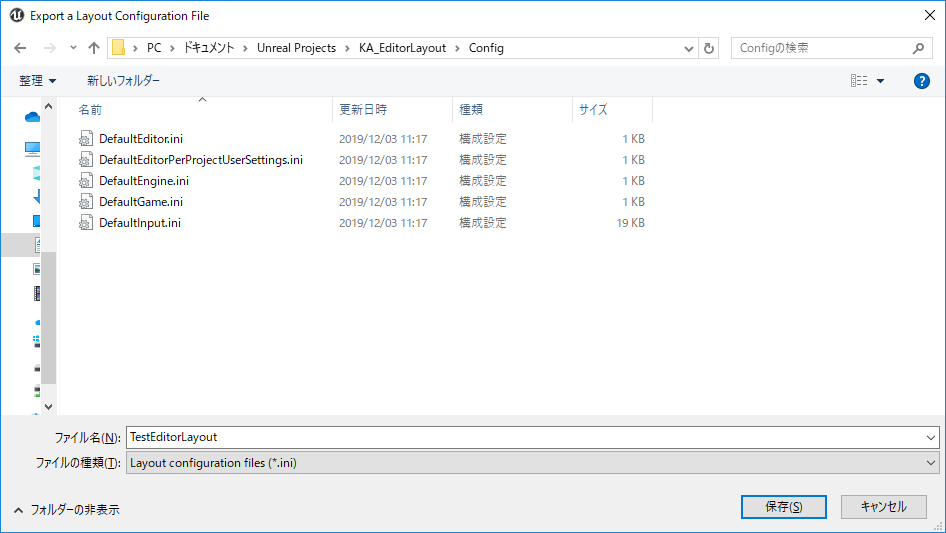Click PC in the address path
946x533 pixels.
coord(154,48)
